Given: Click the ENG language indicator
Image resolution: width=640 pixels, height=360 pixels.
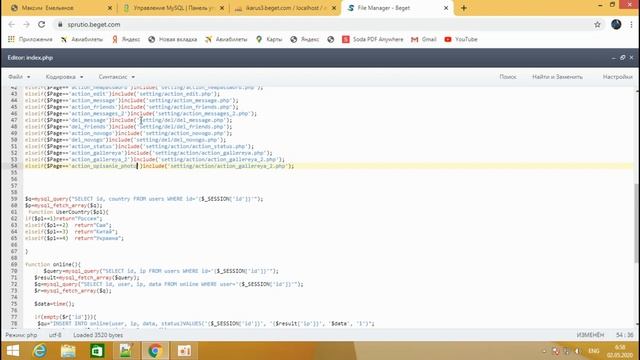Looking at the screenshot, I should [594, 351].
